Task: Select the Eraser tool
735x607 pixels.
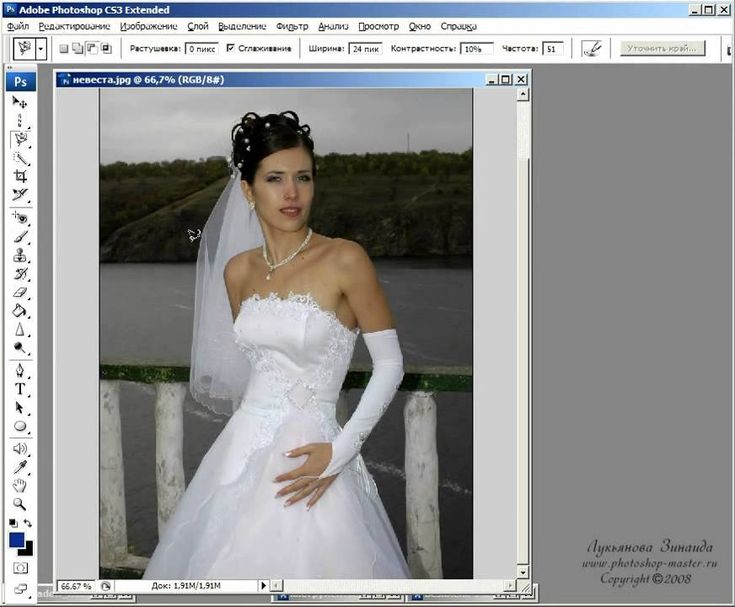Action: [x=20, y=292]
